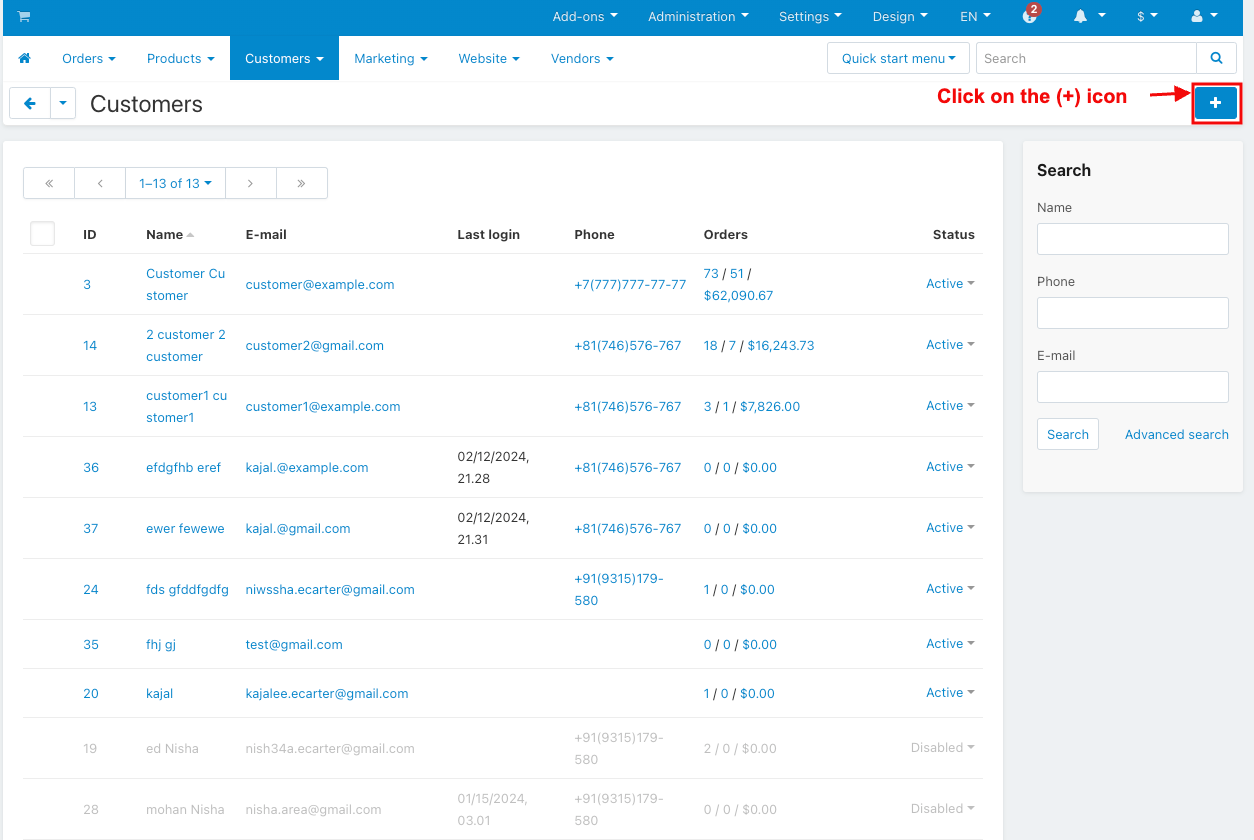Open the EN language dropdown
The height and width of the screenshot is (840, 1254).
coord(975,16)
